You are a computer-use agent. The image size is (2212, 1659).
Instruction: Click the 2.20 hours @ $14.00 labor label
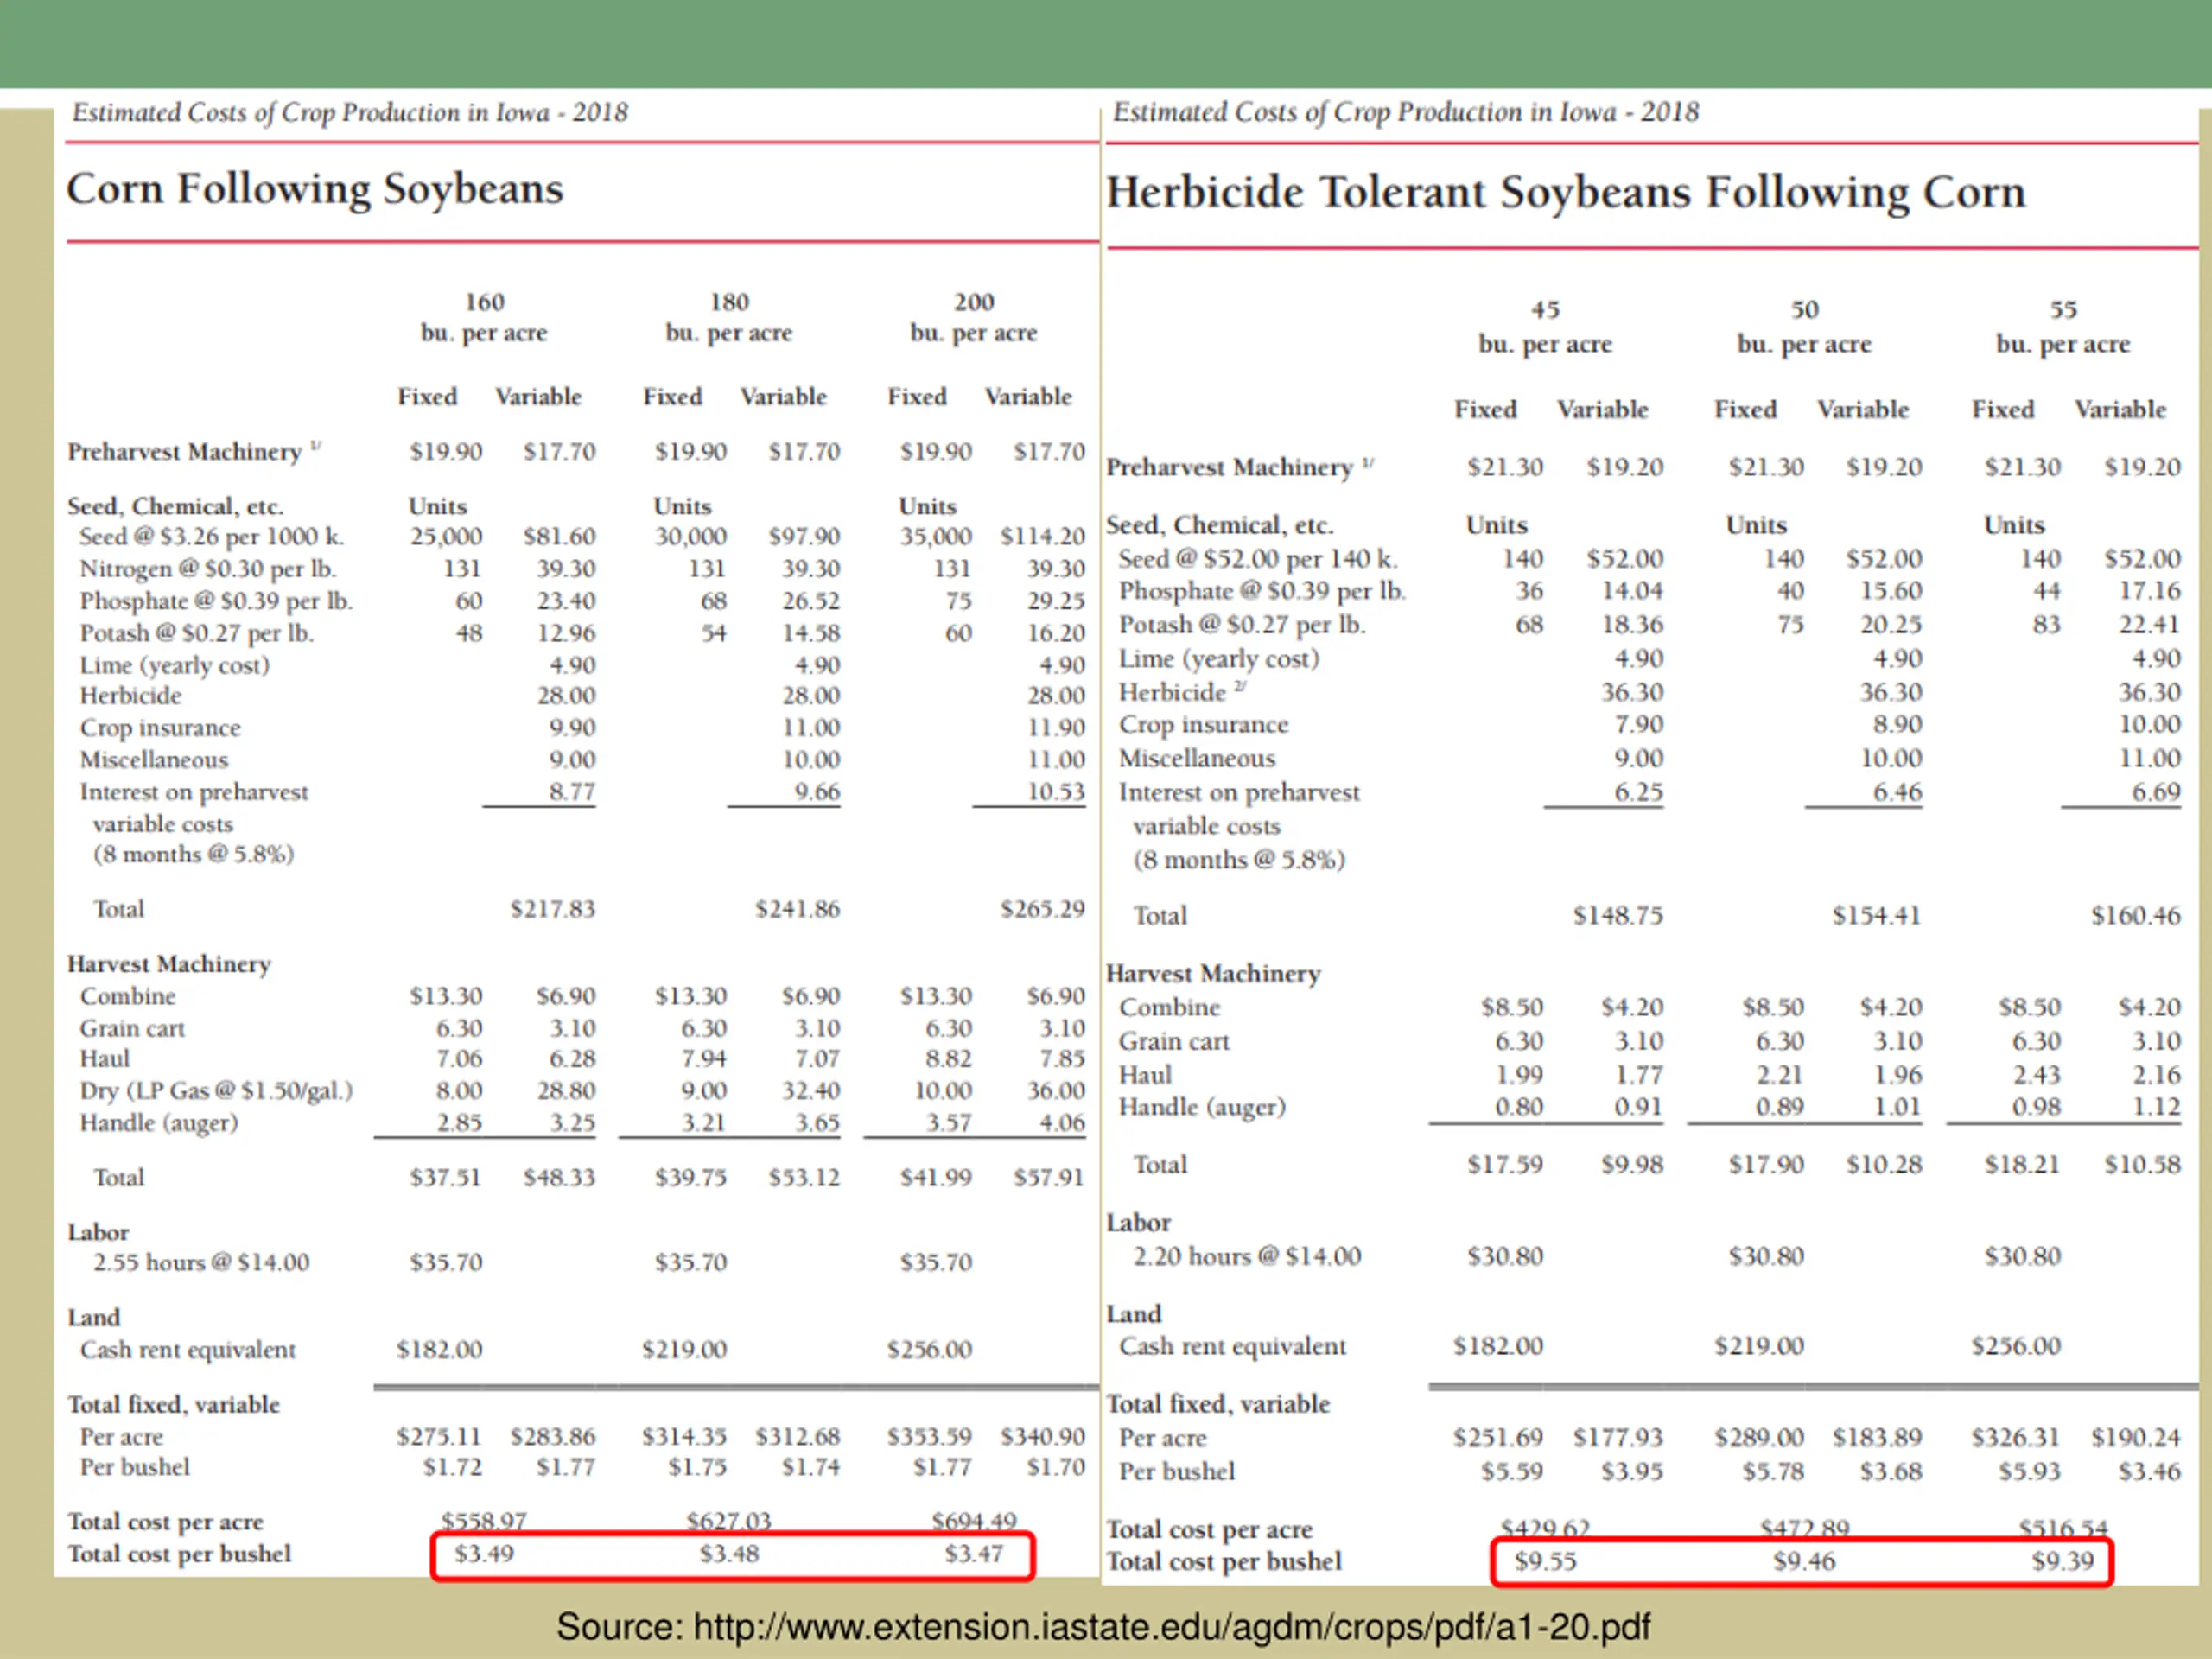coord(1246,1256)
